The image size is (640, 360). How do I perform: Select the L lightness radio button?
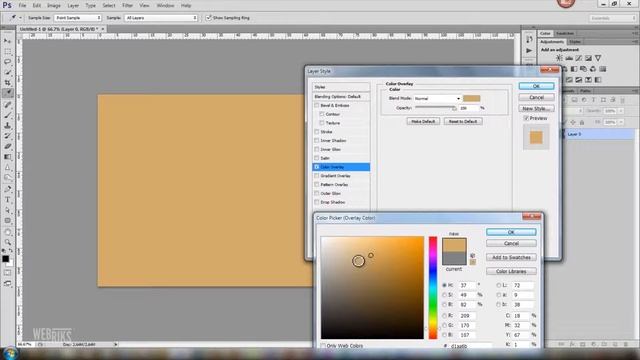(498, 285)
